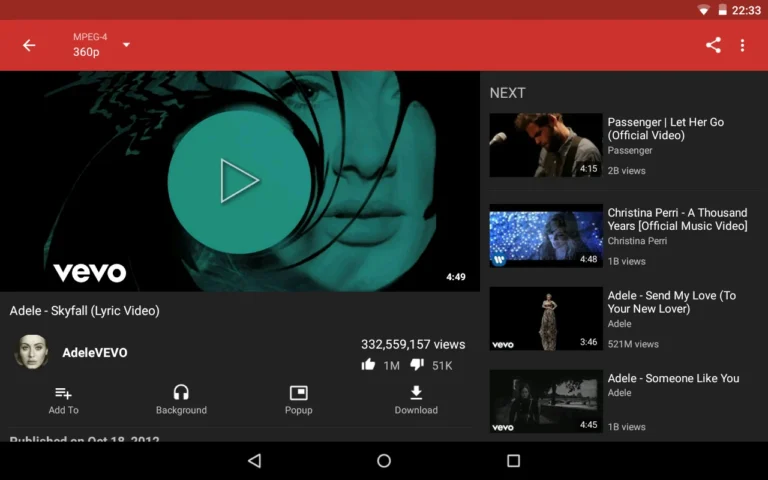Viewport: 768px width, 480px height.
Task: Open the three-dot overflow menu
Action: tap(743, 45)
